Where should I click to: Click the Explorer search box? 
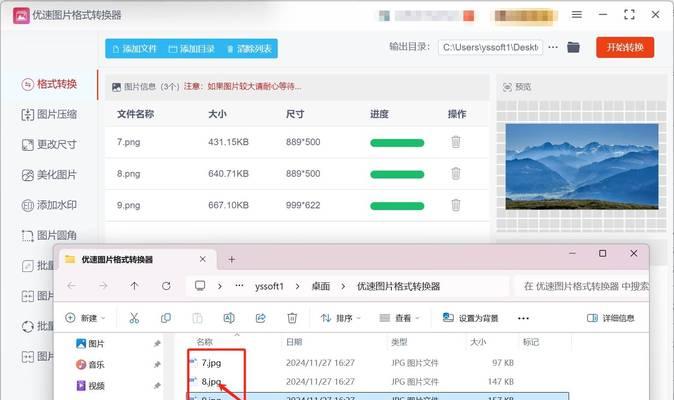[x=582, y=287]
